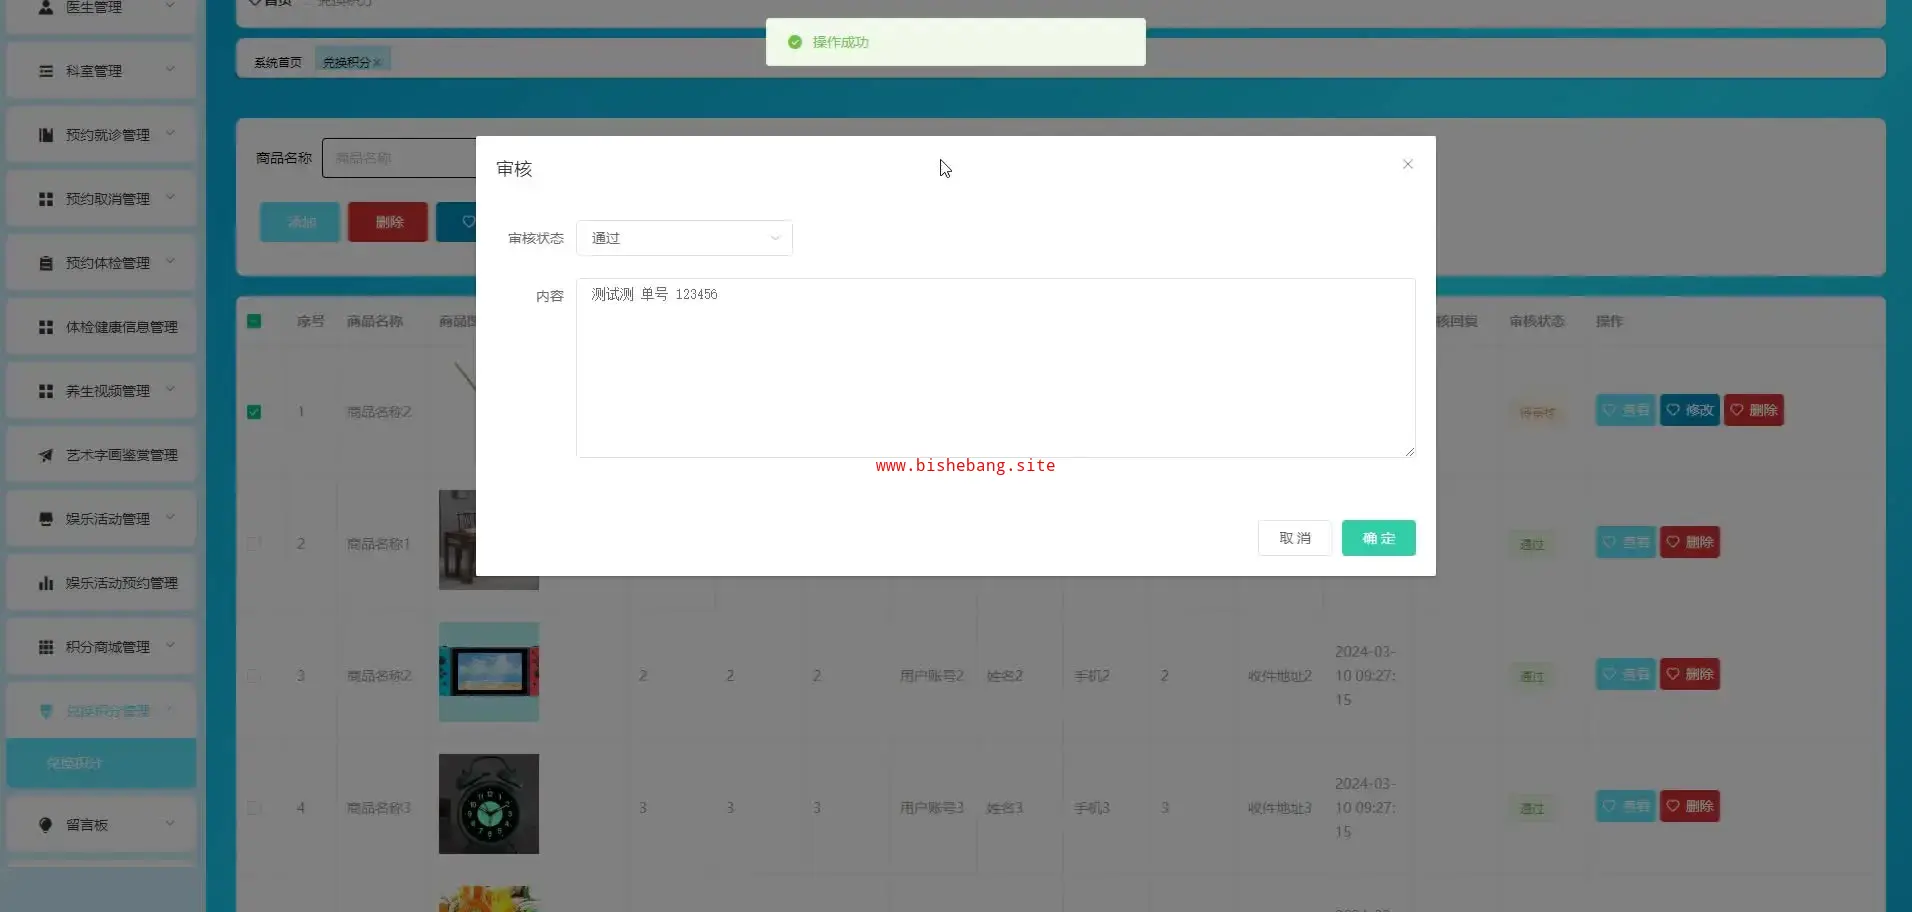Image resolution: width=1912 pixels, height=912 pixels.
Task: Click the 用户账号3 cell
Action: [x=932, y=808]
